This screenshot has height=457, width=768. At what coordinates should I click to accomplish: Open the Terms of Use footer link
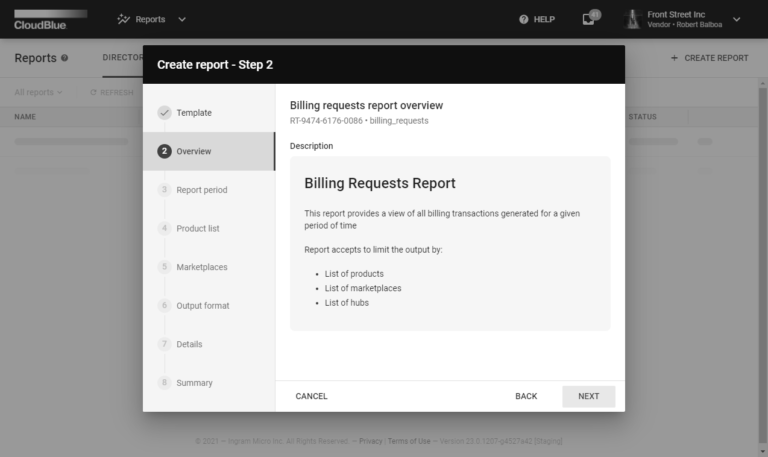(x=409, y=441)
